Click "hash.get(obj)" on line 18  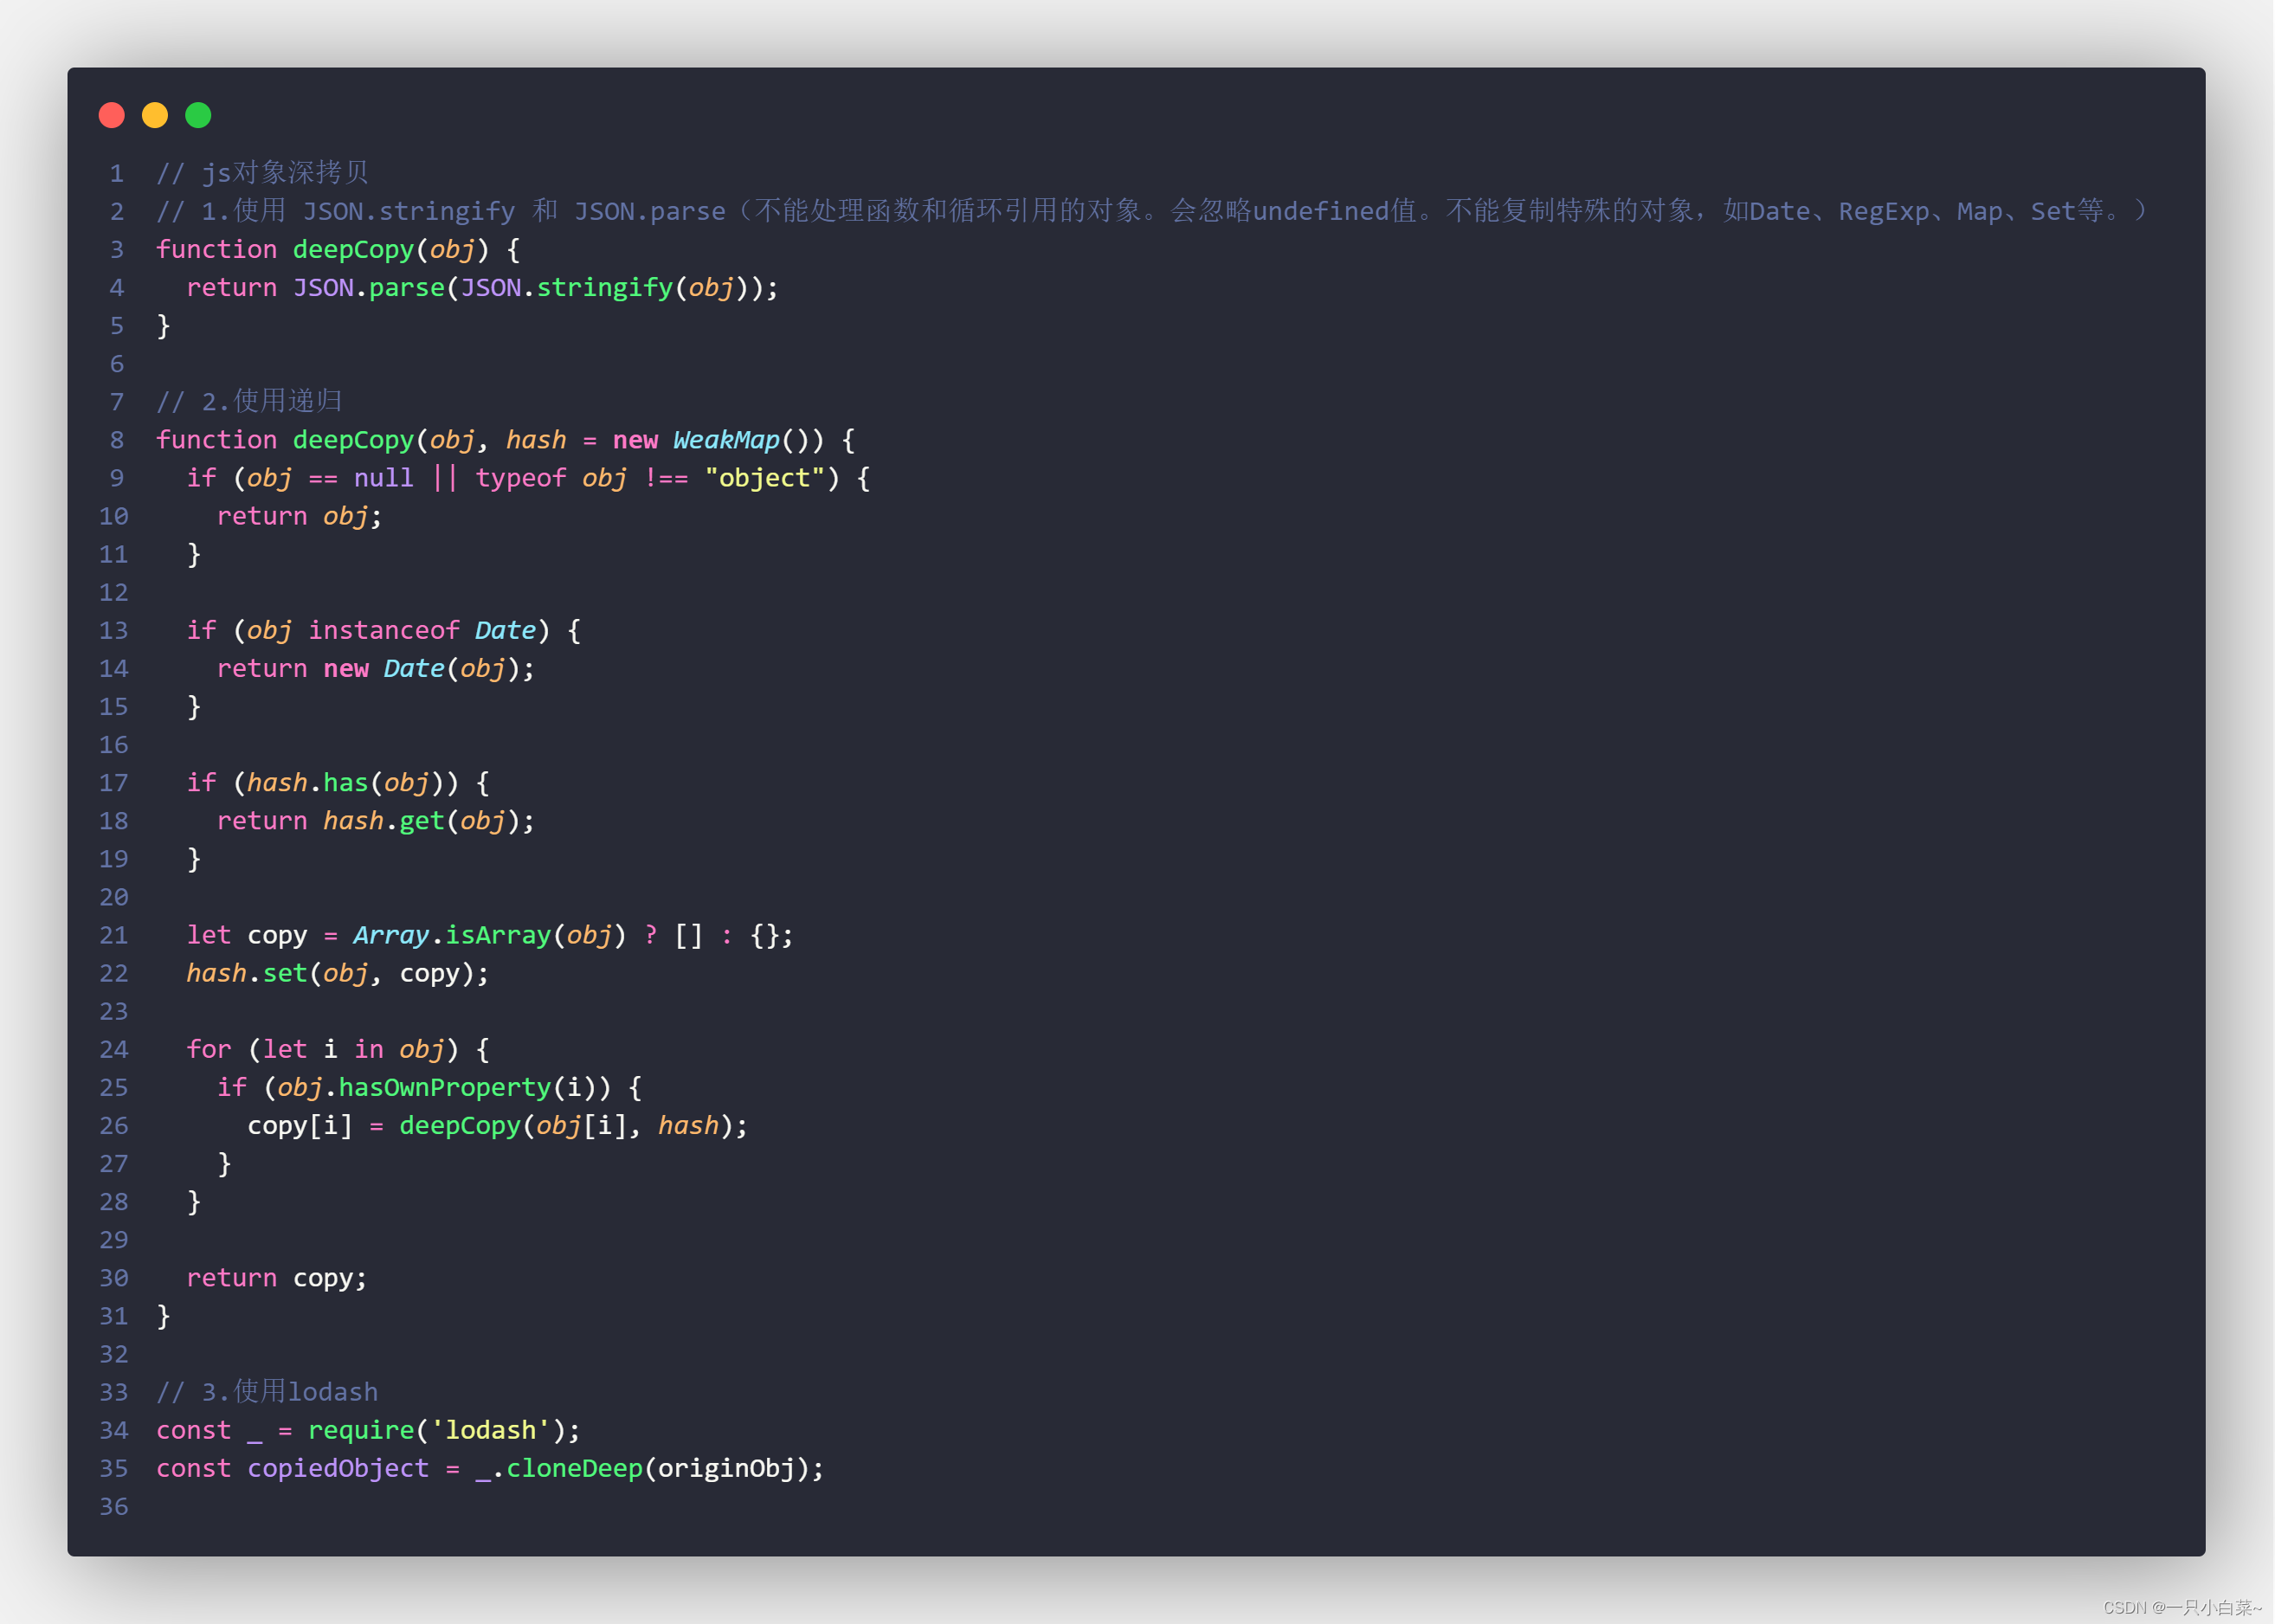(422, 821)
